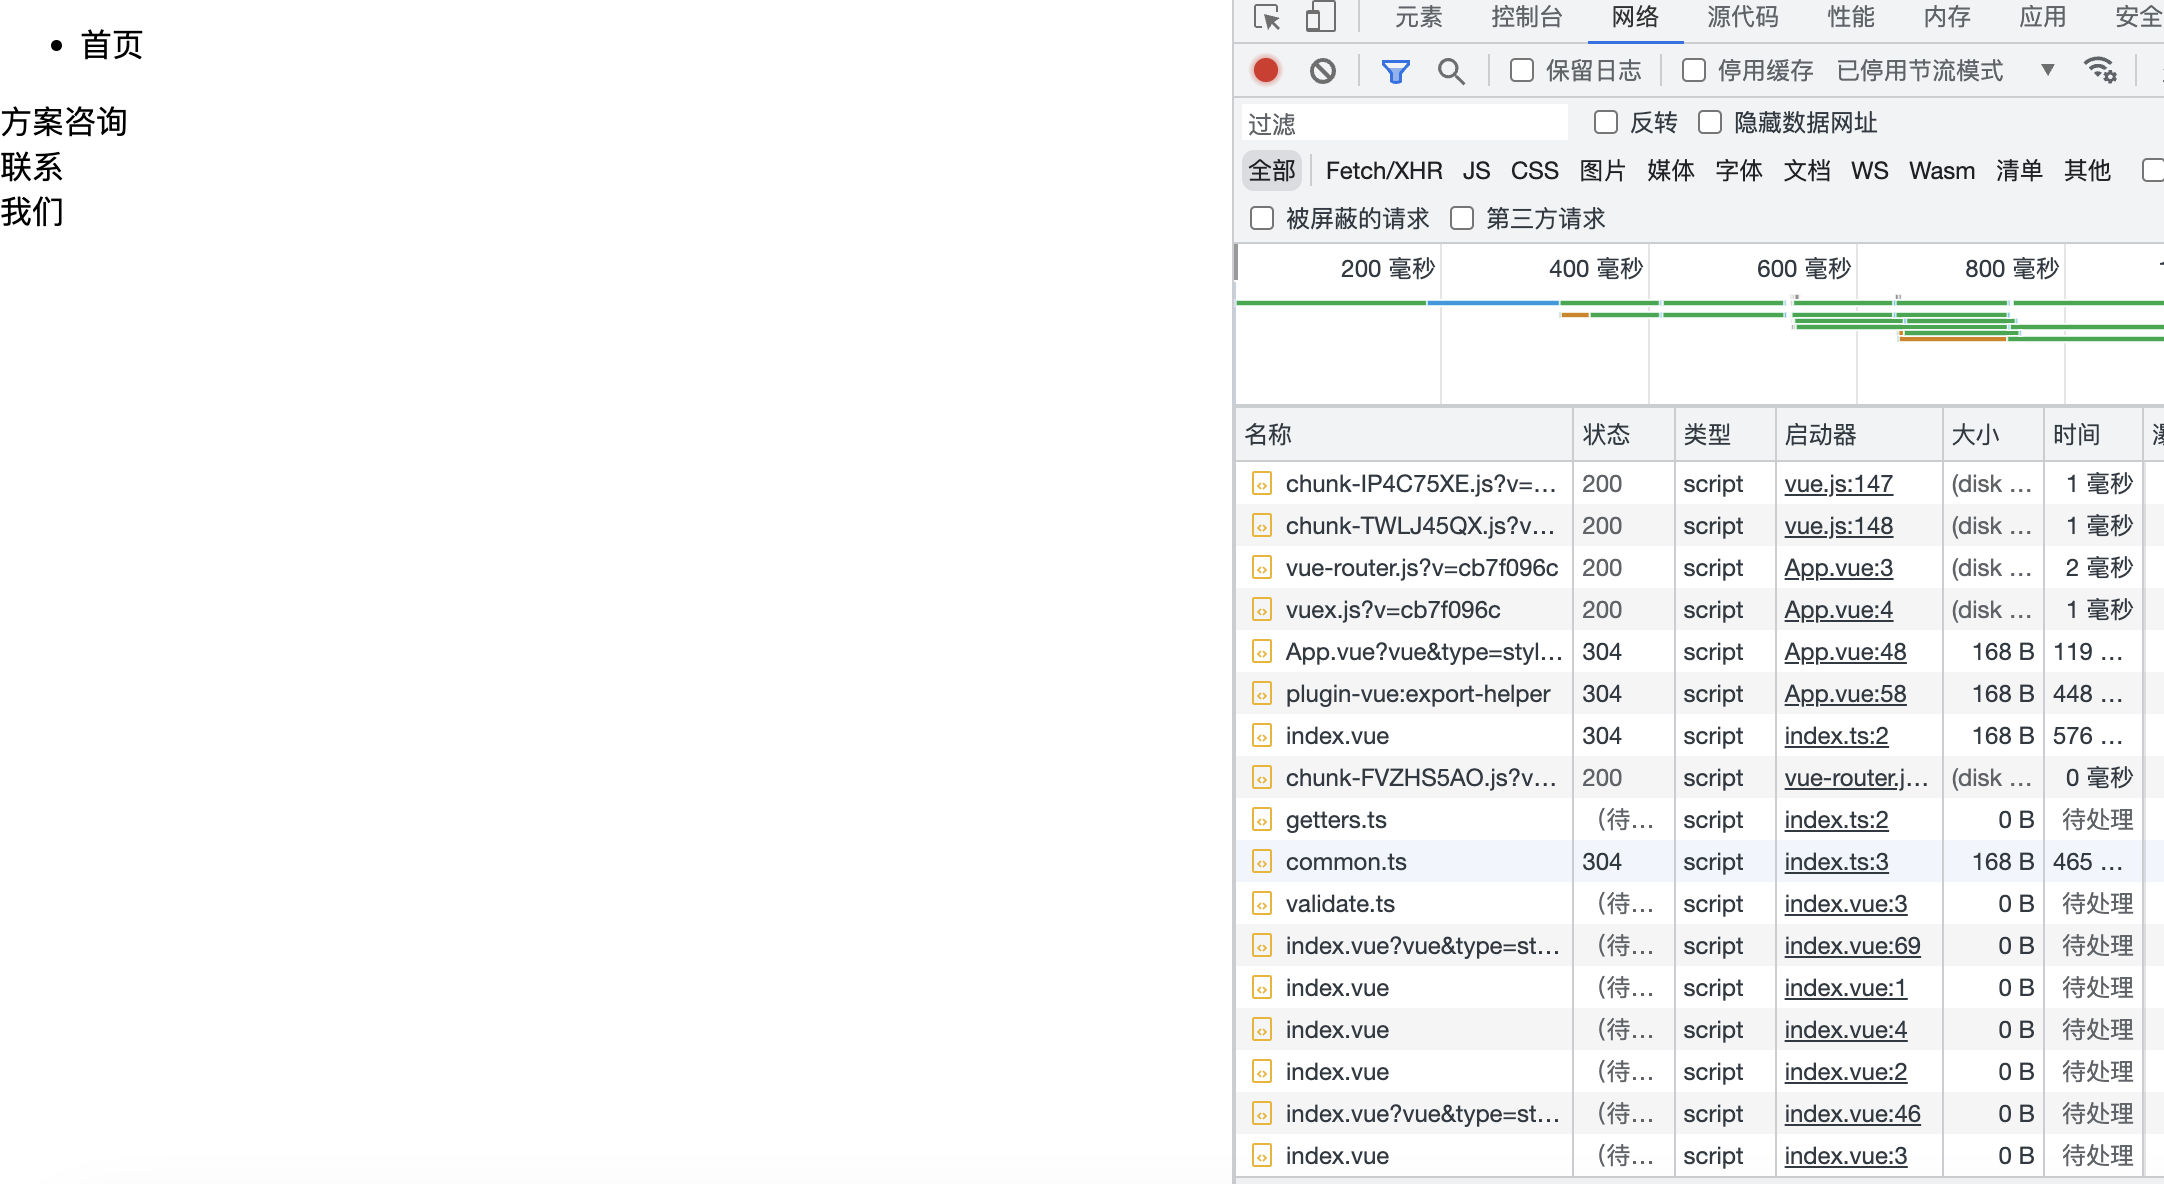Switch to the 应用 tab
Image resolution: width=2164 pixels, height=1184 pixels.
(x=2043, y=17)
